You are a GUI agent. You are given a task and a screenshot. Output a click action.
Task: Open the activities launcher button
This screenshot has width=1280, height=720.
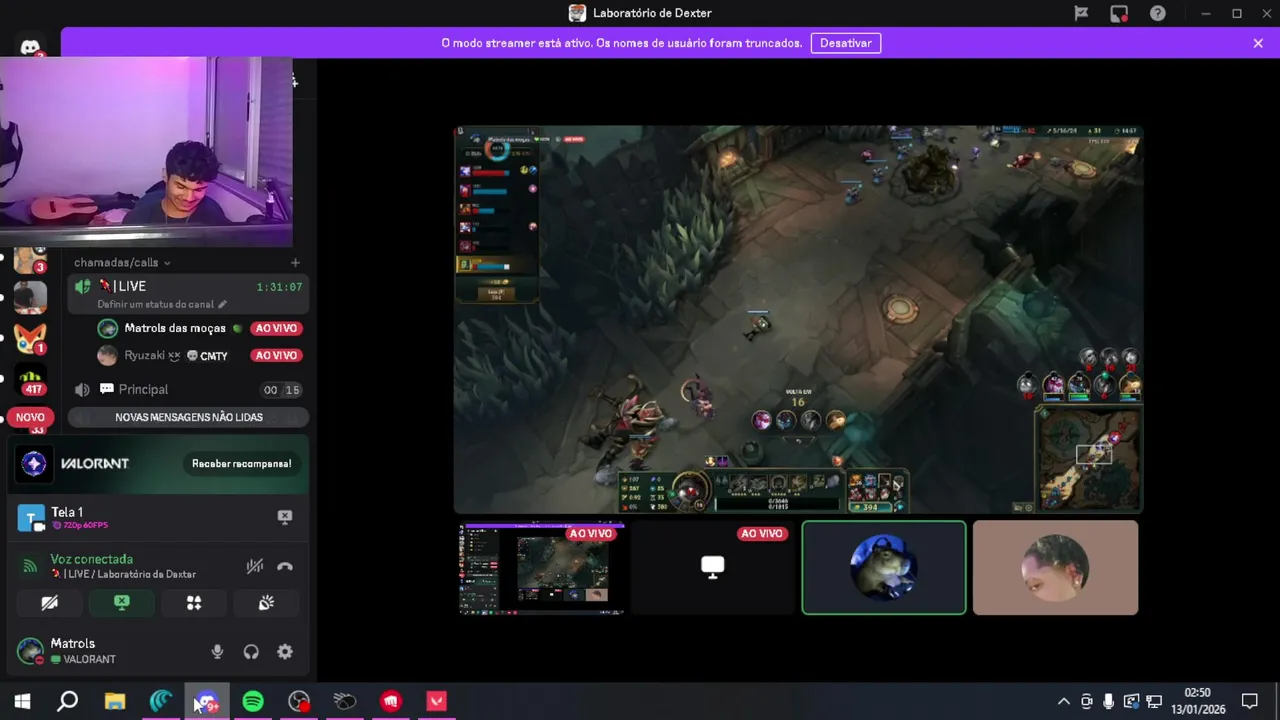click(194, 603)
